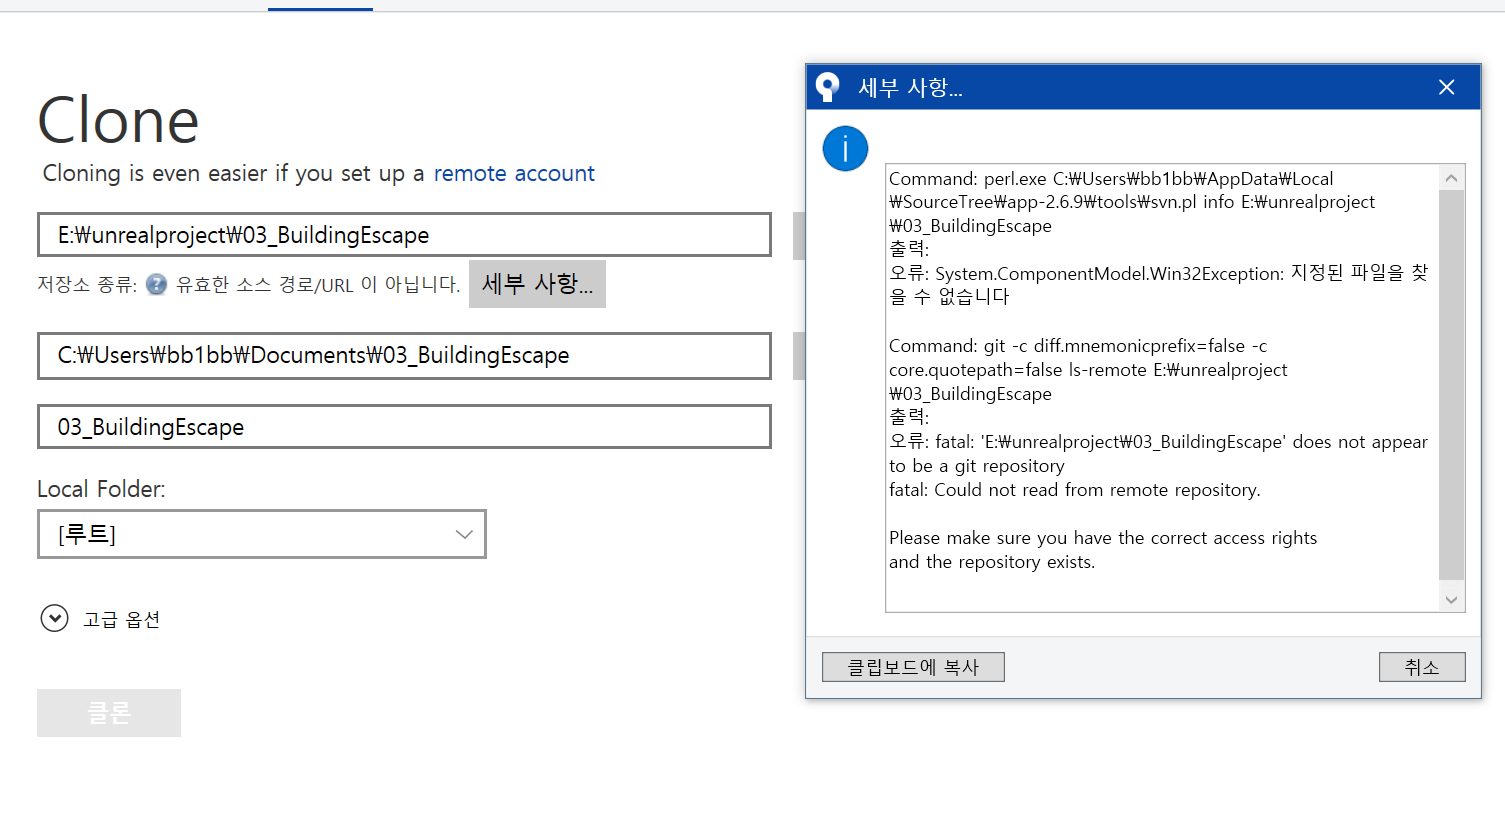Click the browse button beside destination path field

[x=799, y=356]
